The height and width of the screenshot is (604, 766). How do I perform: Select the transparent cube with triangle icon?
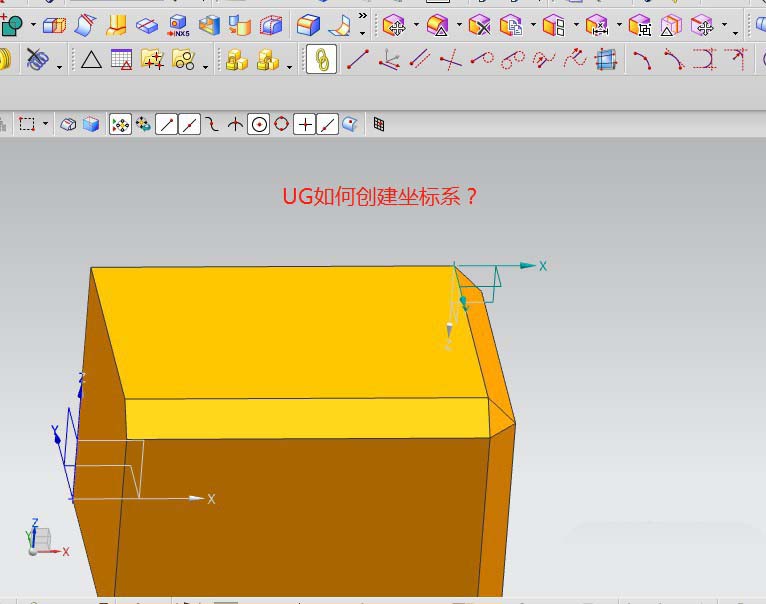click(671, 25)
